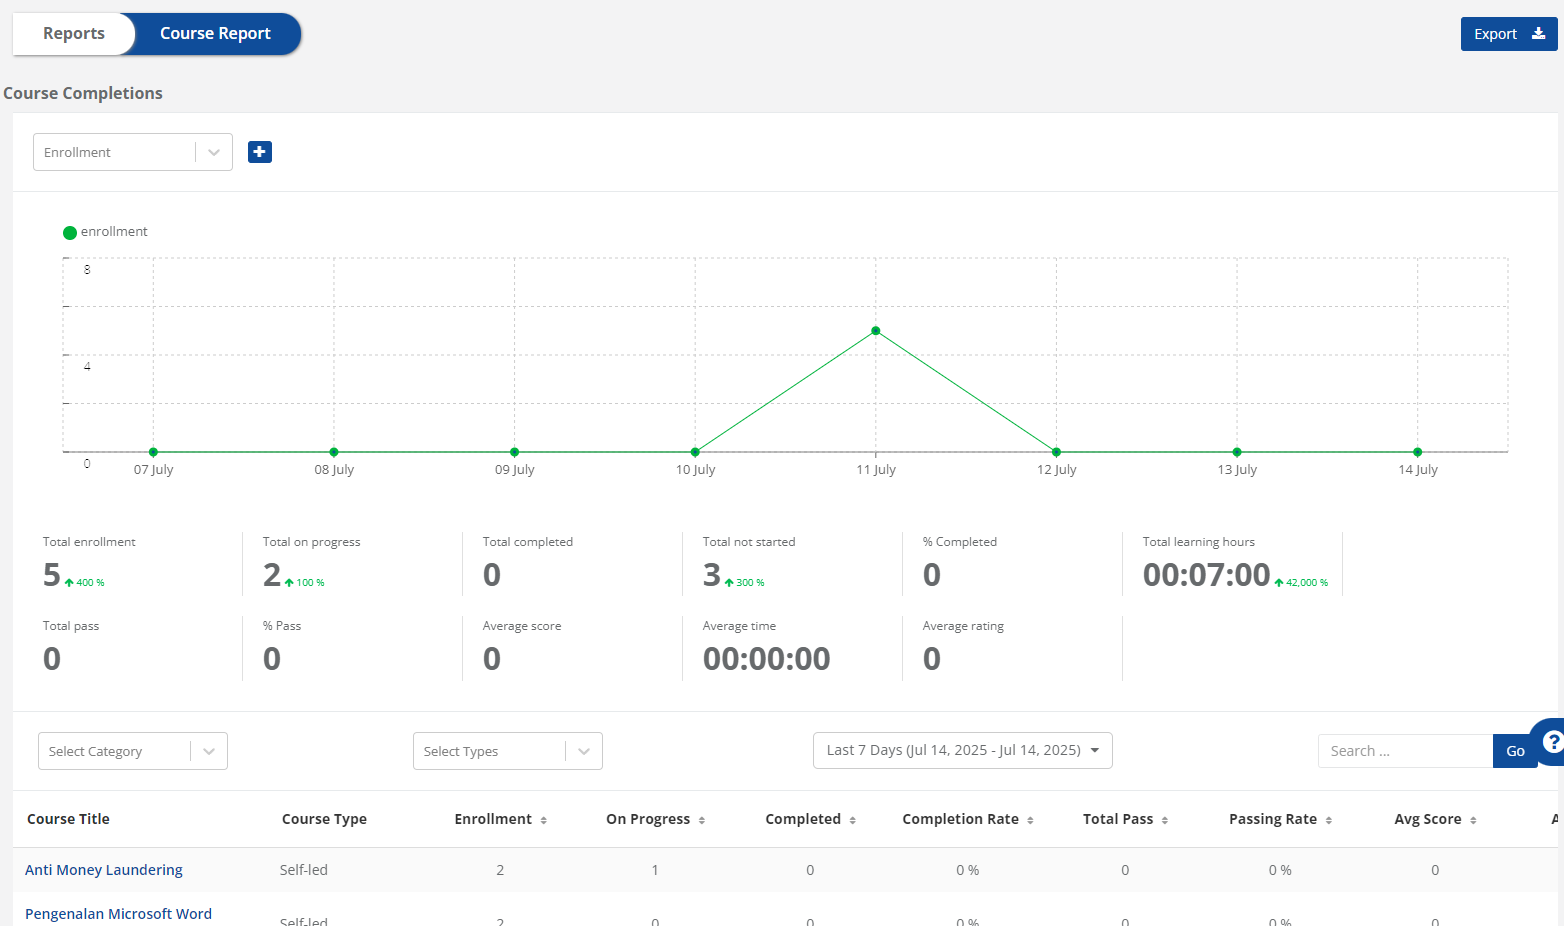Click the 10 July chart data point
The image size is (1564, 926).
[695, 452]
